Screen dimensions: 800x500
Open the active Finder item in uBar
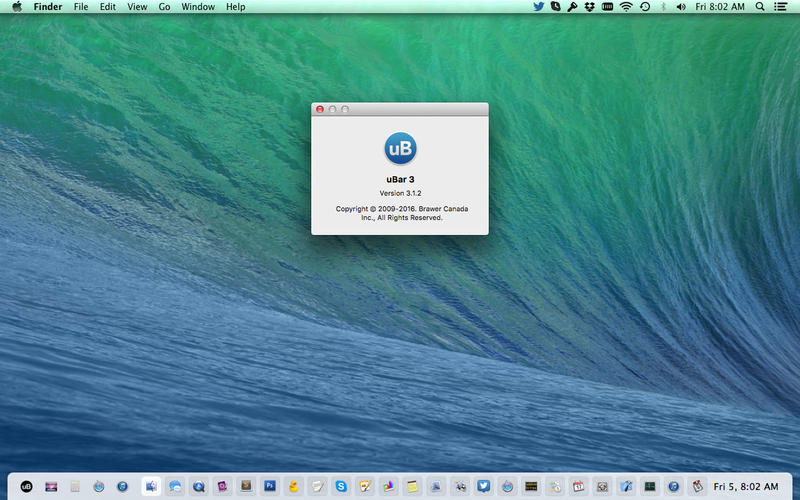(x=151, y=487)
